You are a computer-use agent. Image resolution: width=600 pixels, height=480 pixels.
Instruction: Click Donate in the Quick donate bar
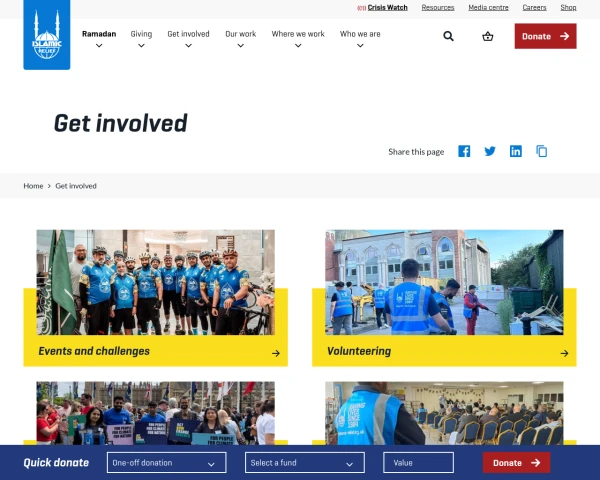516,463
